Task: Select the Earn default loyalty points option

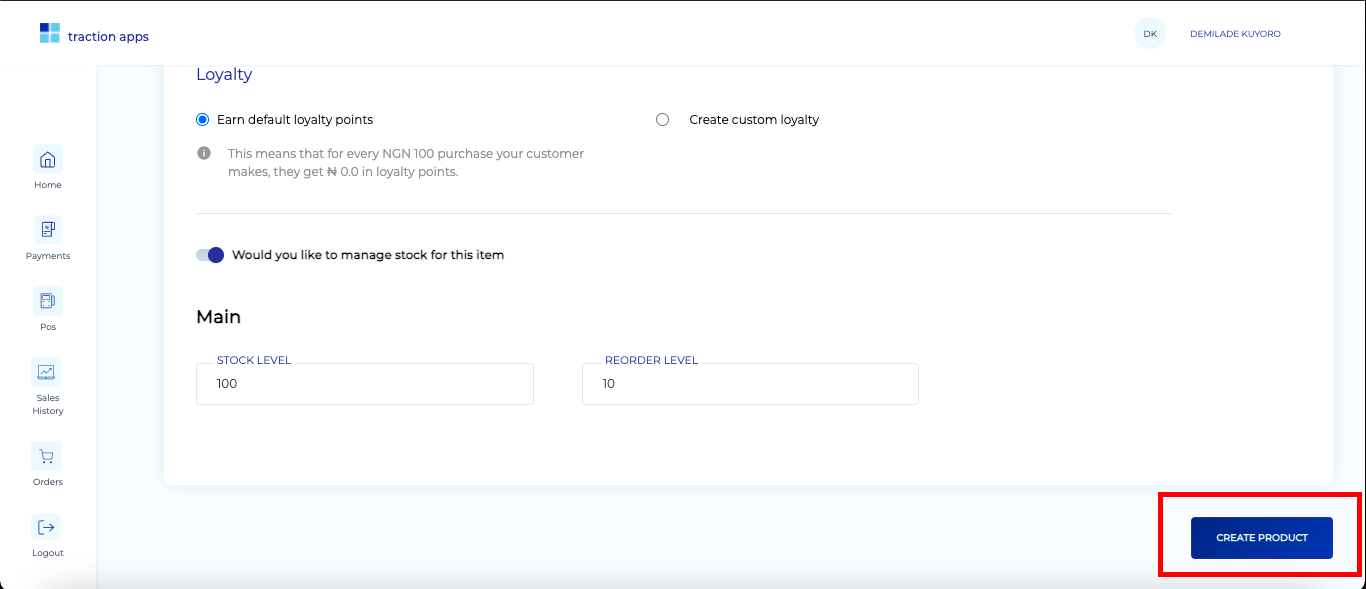Action: (201, 119)
